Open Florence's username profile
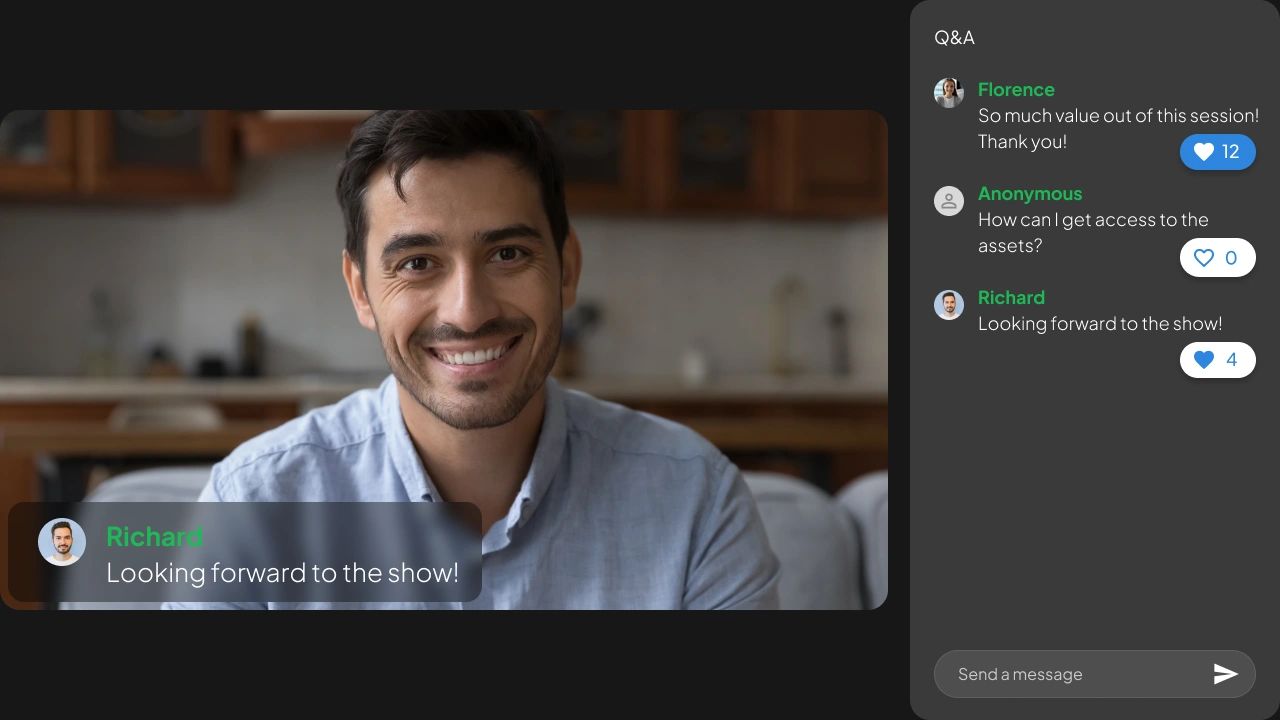Viewport: 1280px width, 720px height. tap(1016, 89)
